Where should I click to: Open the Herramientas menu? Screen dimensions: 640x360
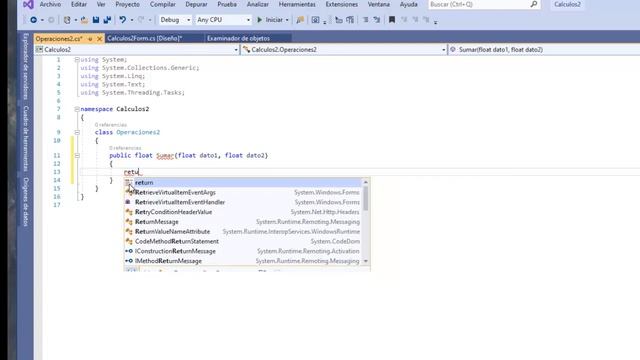[x=297, y=4]
